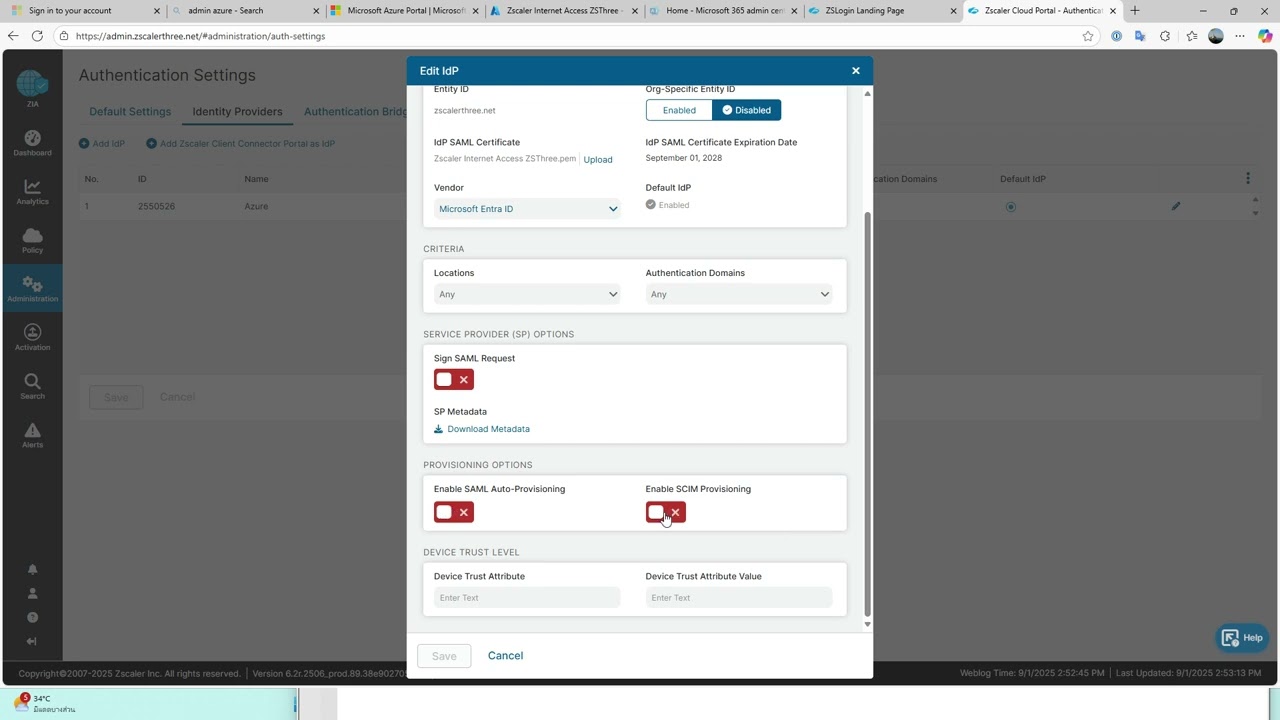Open Activation in the left sidebar
This screenshot has width=1280, height=720.
[32, 338]
